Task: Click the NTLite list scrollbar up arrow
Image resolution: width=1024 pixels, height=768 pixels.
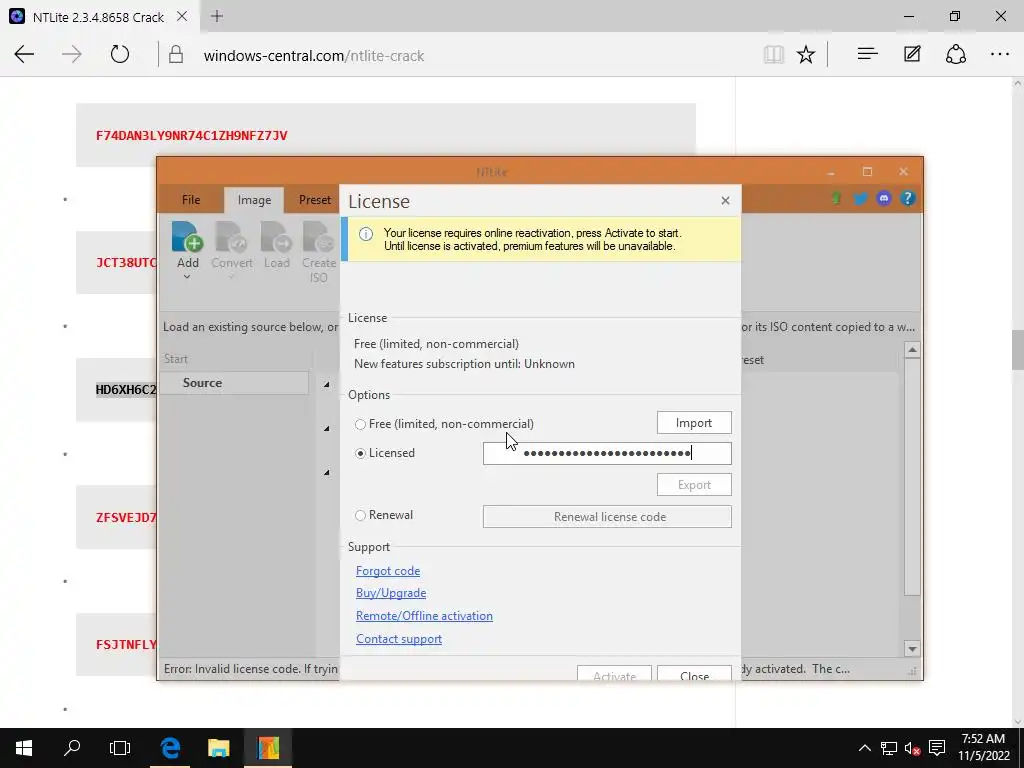Action: pos(912,350)
